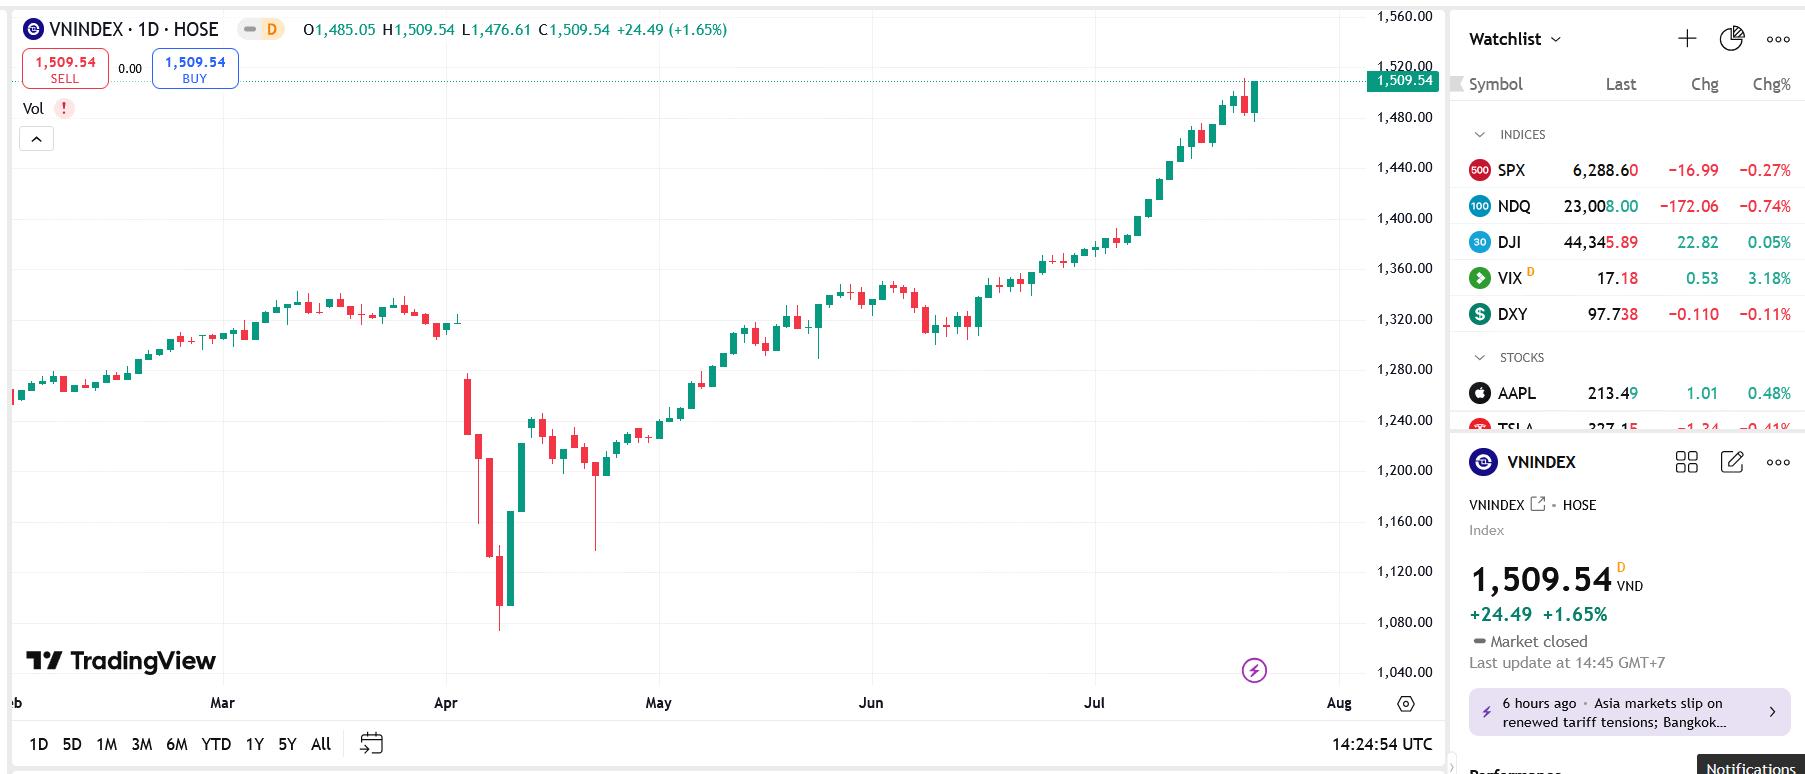Click the NDQ change value −172.06
The width and height of the screenshot is (1805, 774).
point(1689,206)
